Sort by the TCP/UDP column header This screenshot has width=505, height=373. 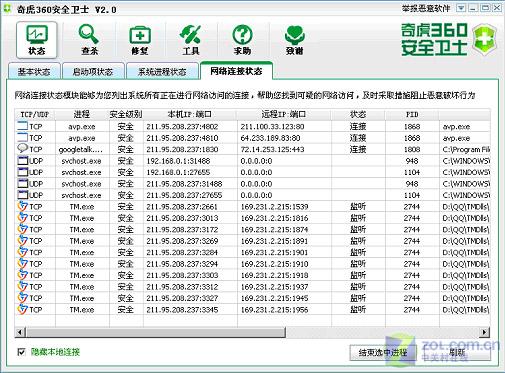pyautogui.click(x=35, y=114)
